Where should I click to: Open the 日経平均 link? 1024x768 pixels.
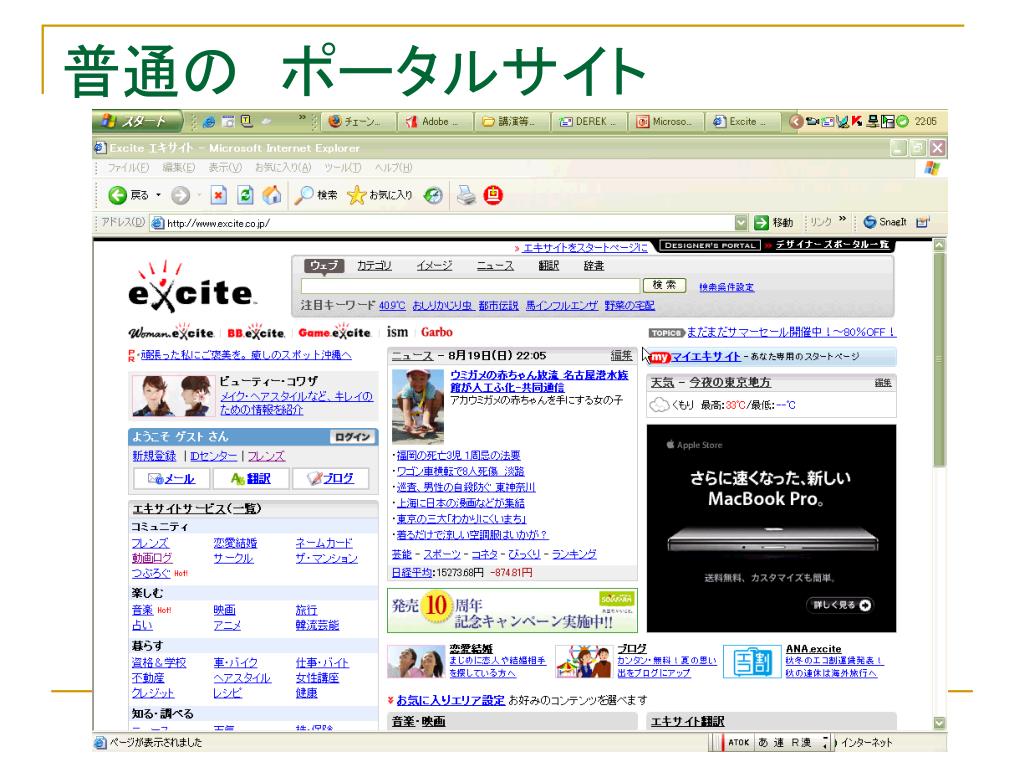click(411, 573)
